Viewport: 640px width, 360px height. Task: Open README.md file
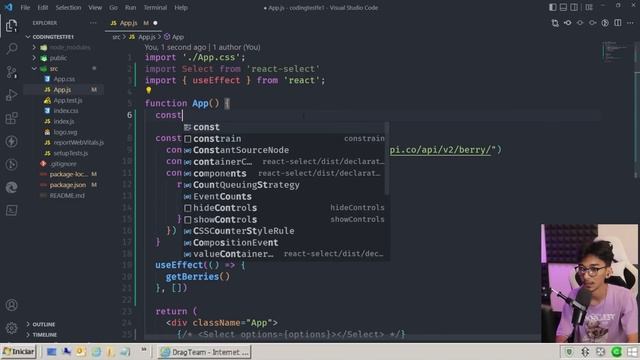(x=63, y=196)
